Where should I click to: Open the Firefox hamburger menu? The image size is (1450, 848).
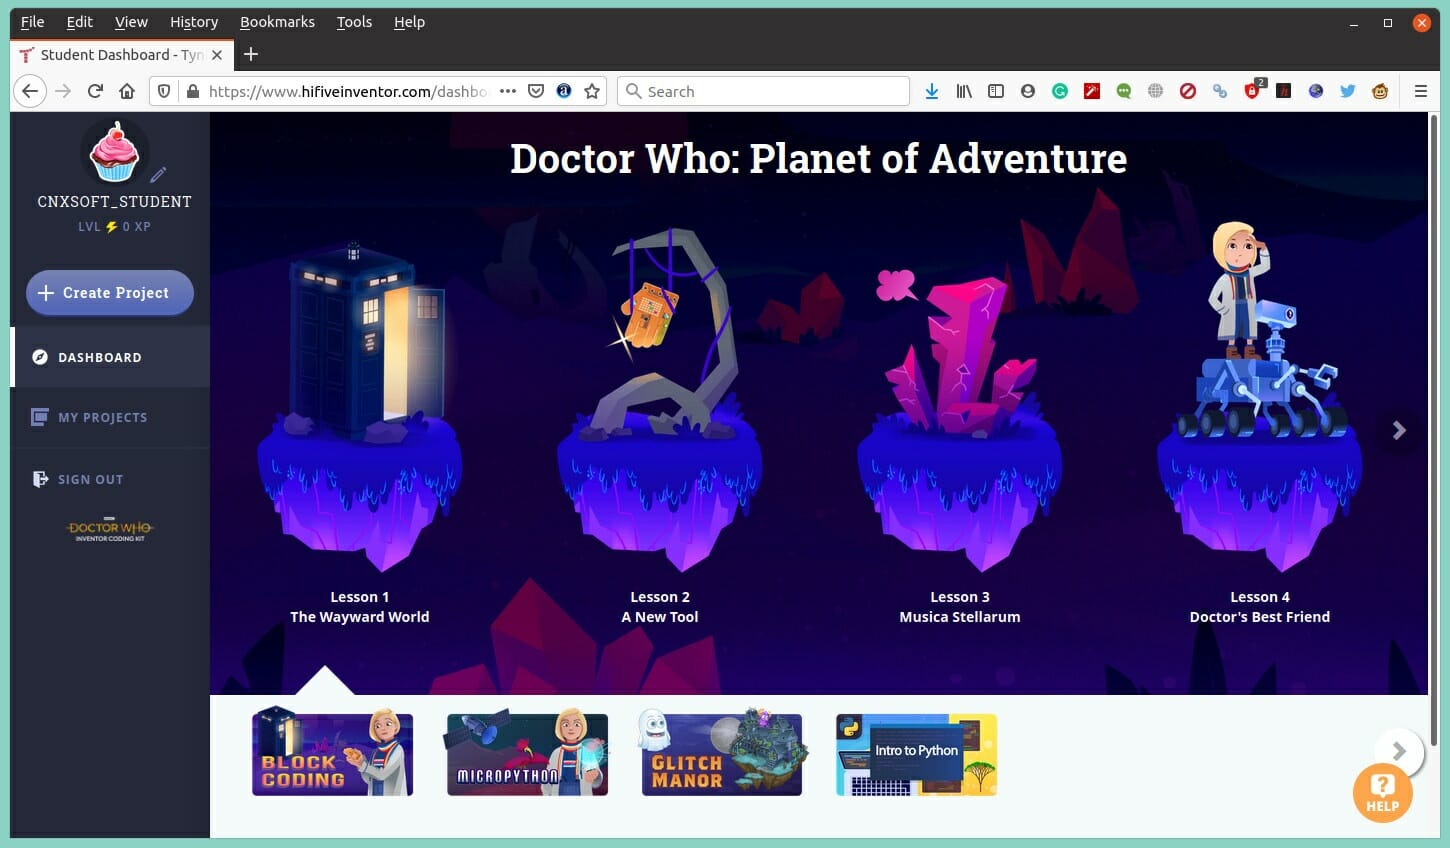point(1420,91)
